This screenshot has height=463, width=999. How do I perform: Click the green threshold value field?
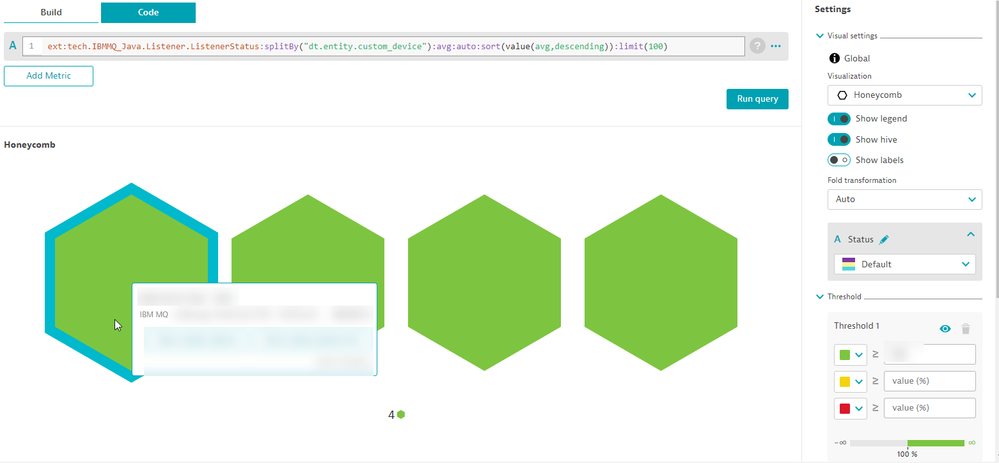click(x=930, y=355)
